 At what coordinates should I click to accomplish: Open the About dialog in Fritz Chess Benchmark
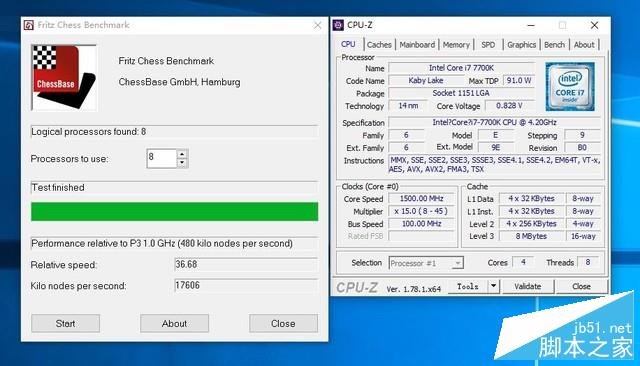[x=174, y=323]
